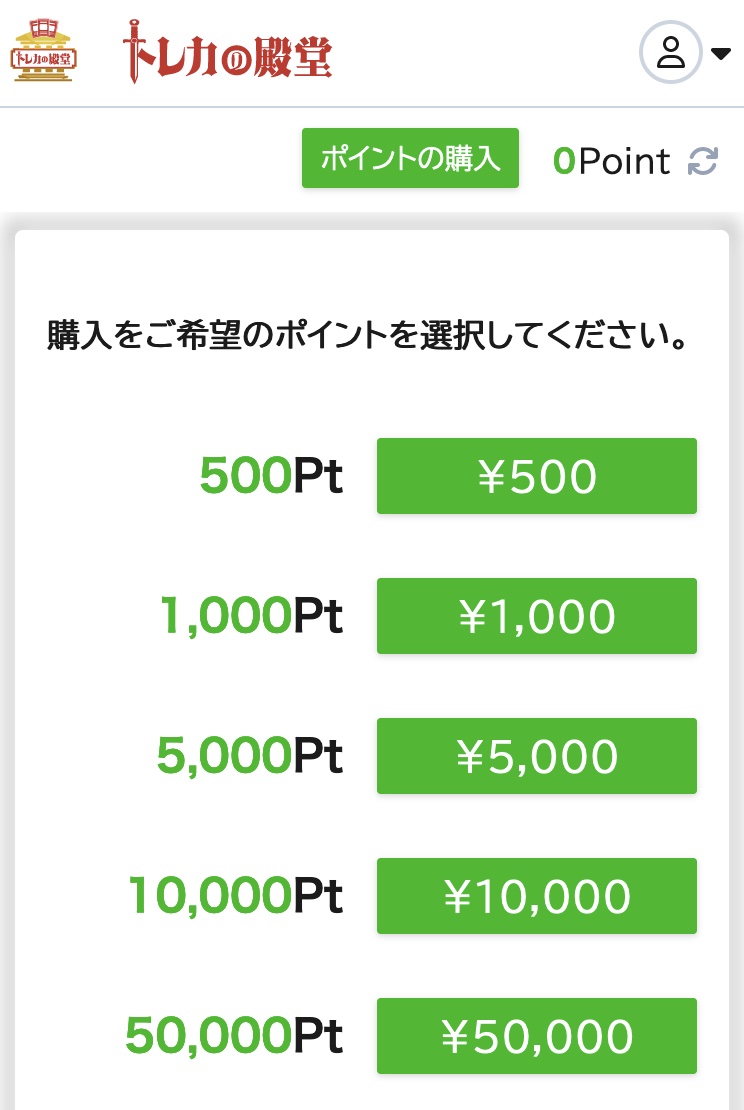Open the user account avatar icon
The image size is (744, 1110).
point(670,52)
